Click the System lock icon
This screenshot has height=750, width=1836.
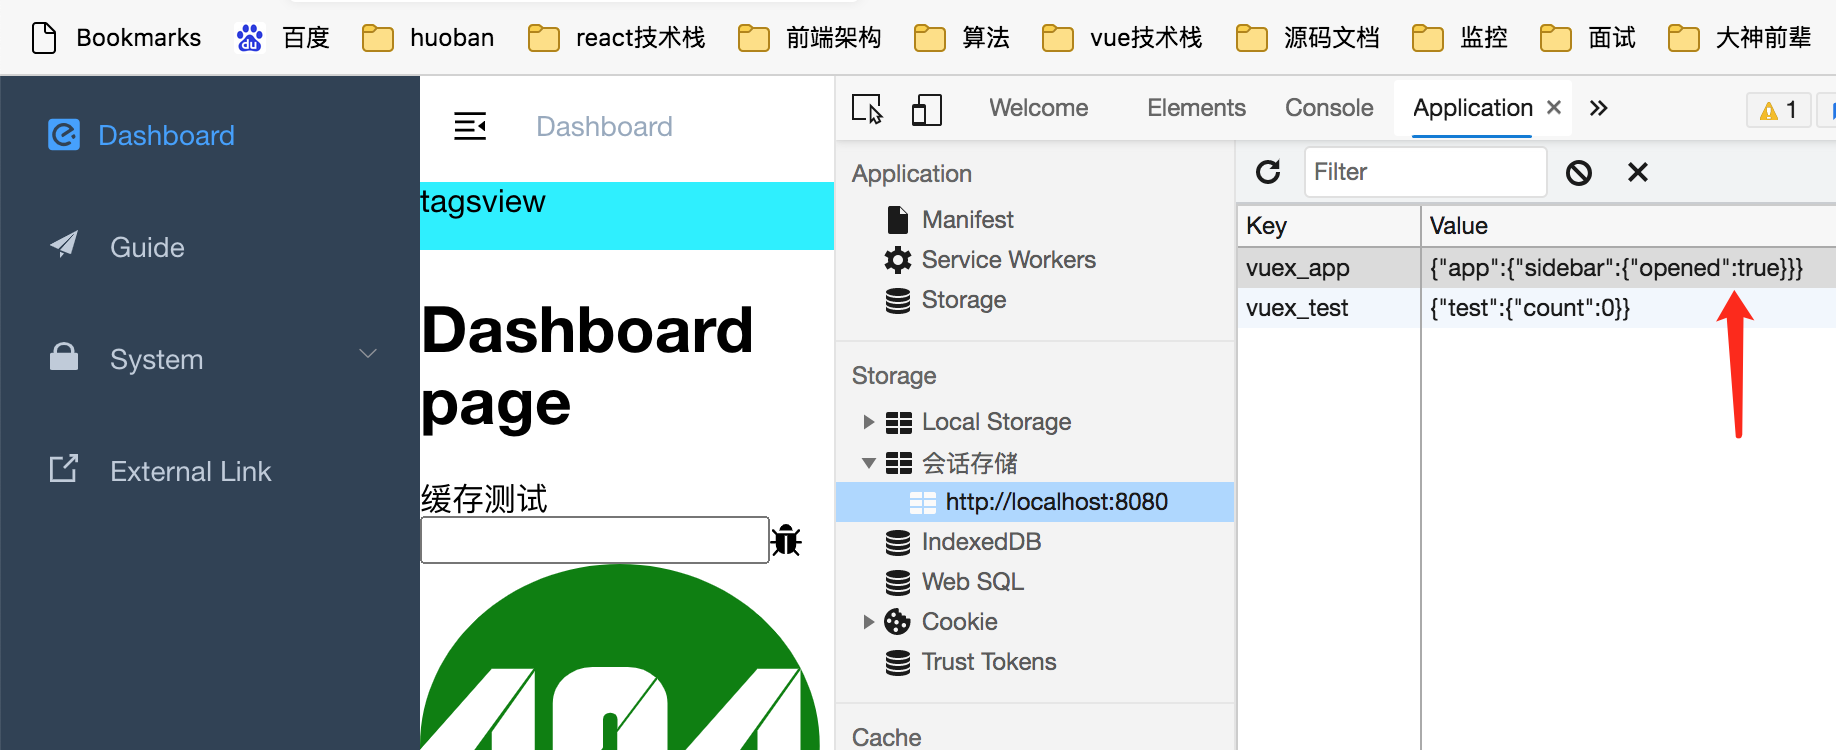tap(64, 357)
